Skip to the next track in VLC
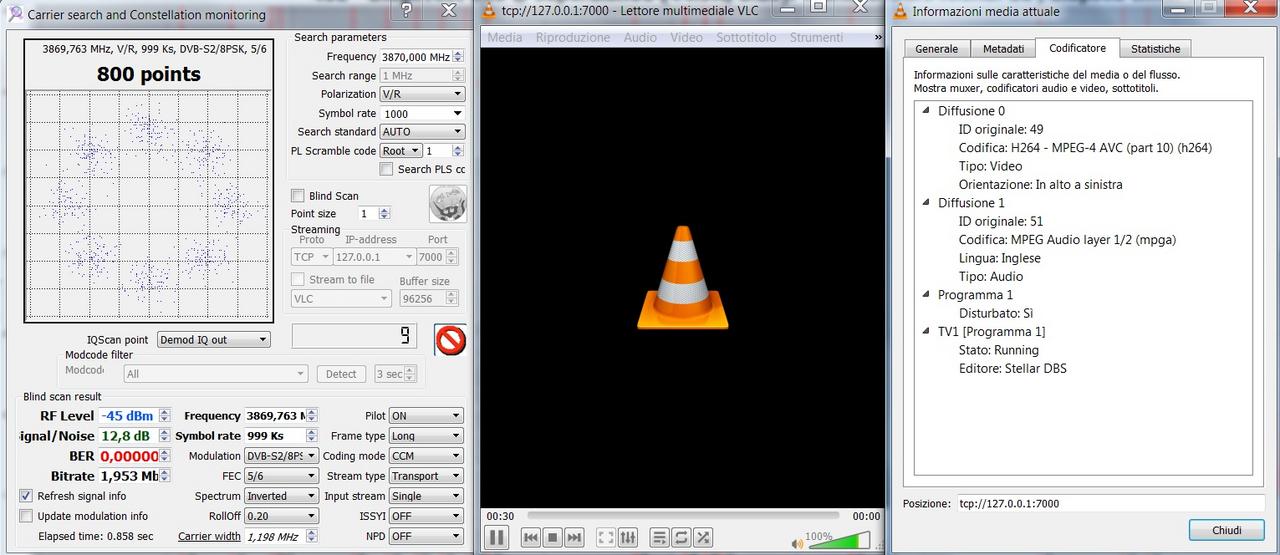The image size is (1280, 555). pos(574,538)
